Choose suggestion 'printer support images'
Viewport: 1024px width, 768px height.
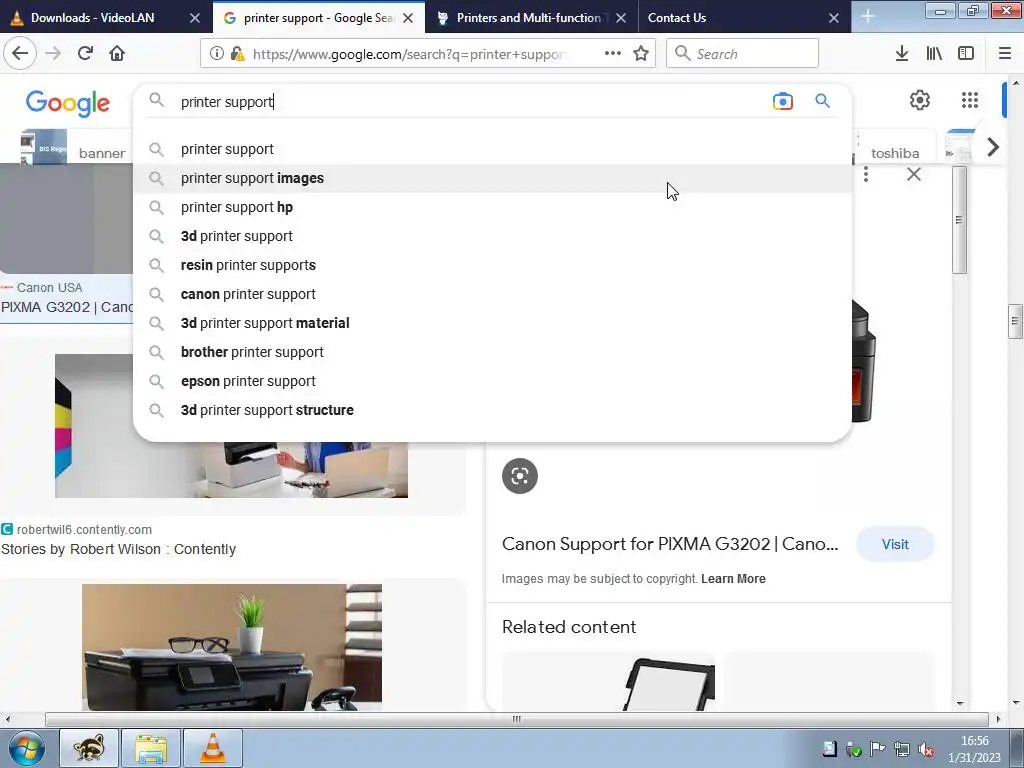pyautogui.click(x=492, y=178)
